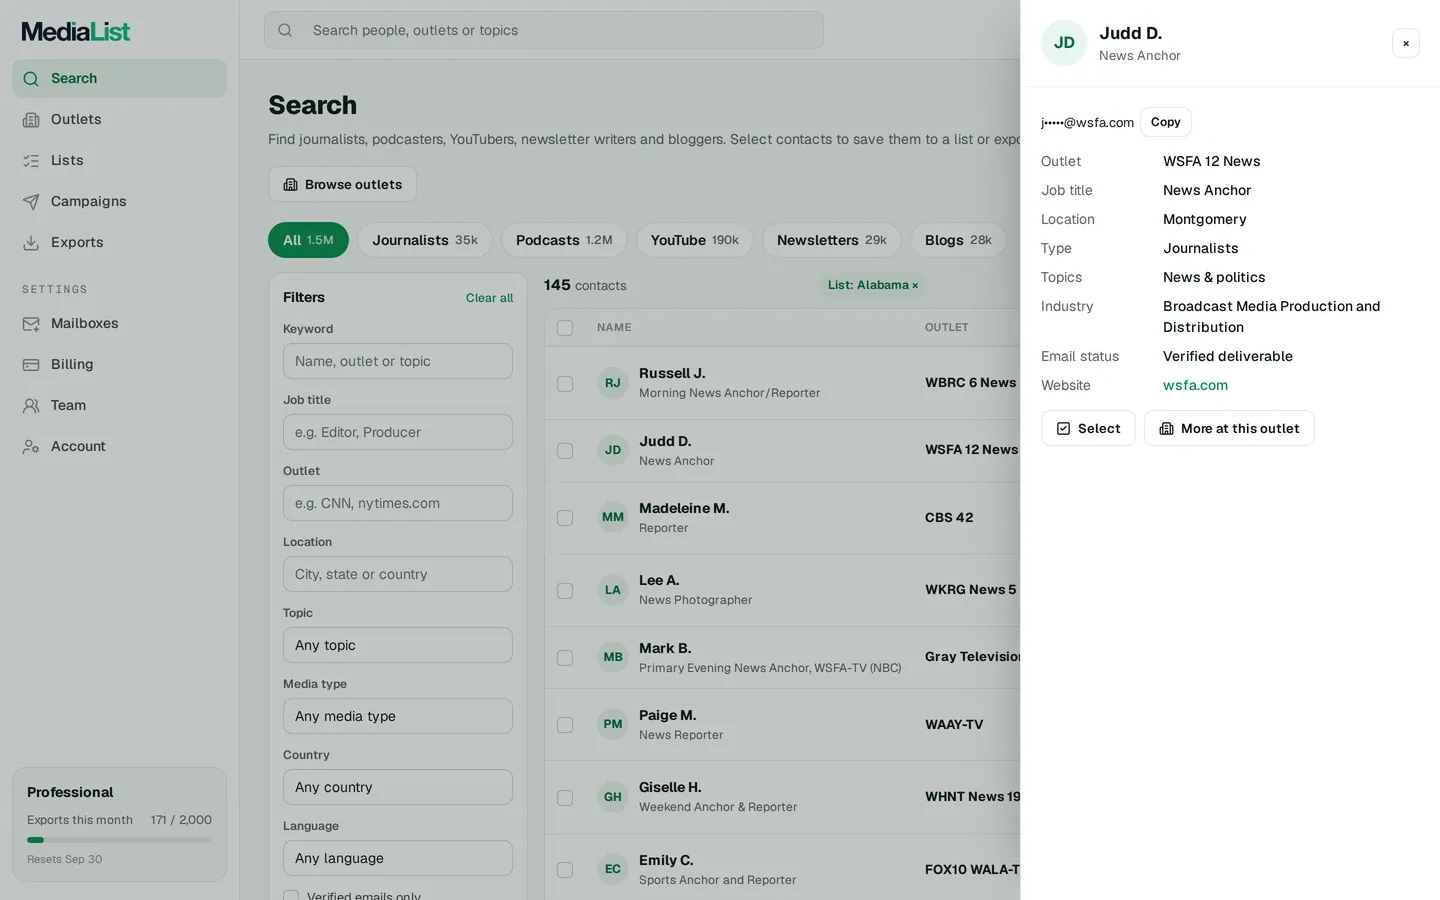Screen dimensions: 1440x900
Task: Tick the checkbox next to Lee A.
Action: [x=565, y=591]
